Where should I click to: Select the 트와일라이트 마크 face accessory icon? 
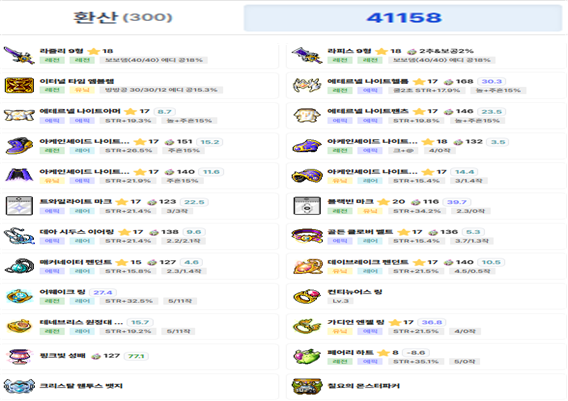(x=19, y=206)
